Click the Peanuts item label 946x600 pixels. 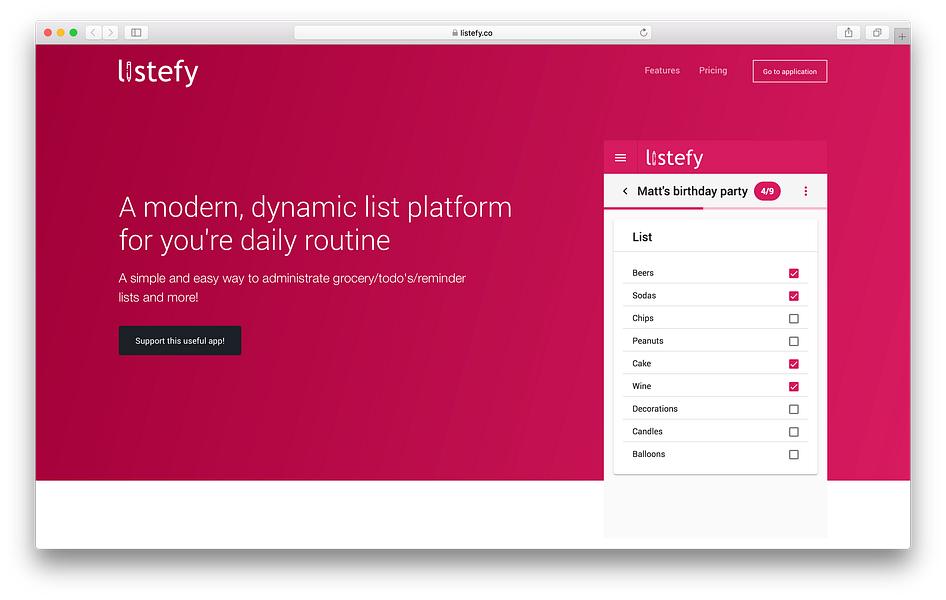click(x=647, y=341)
